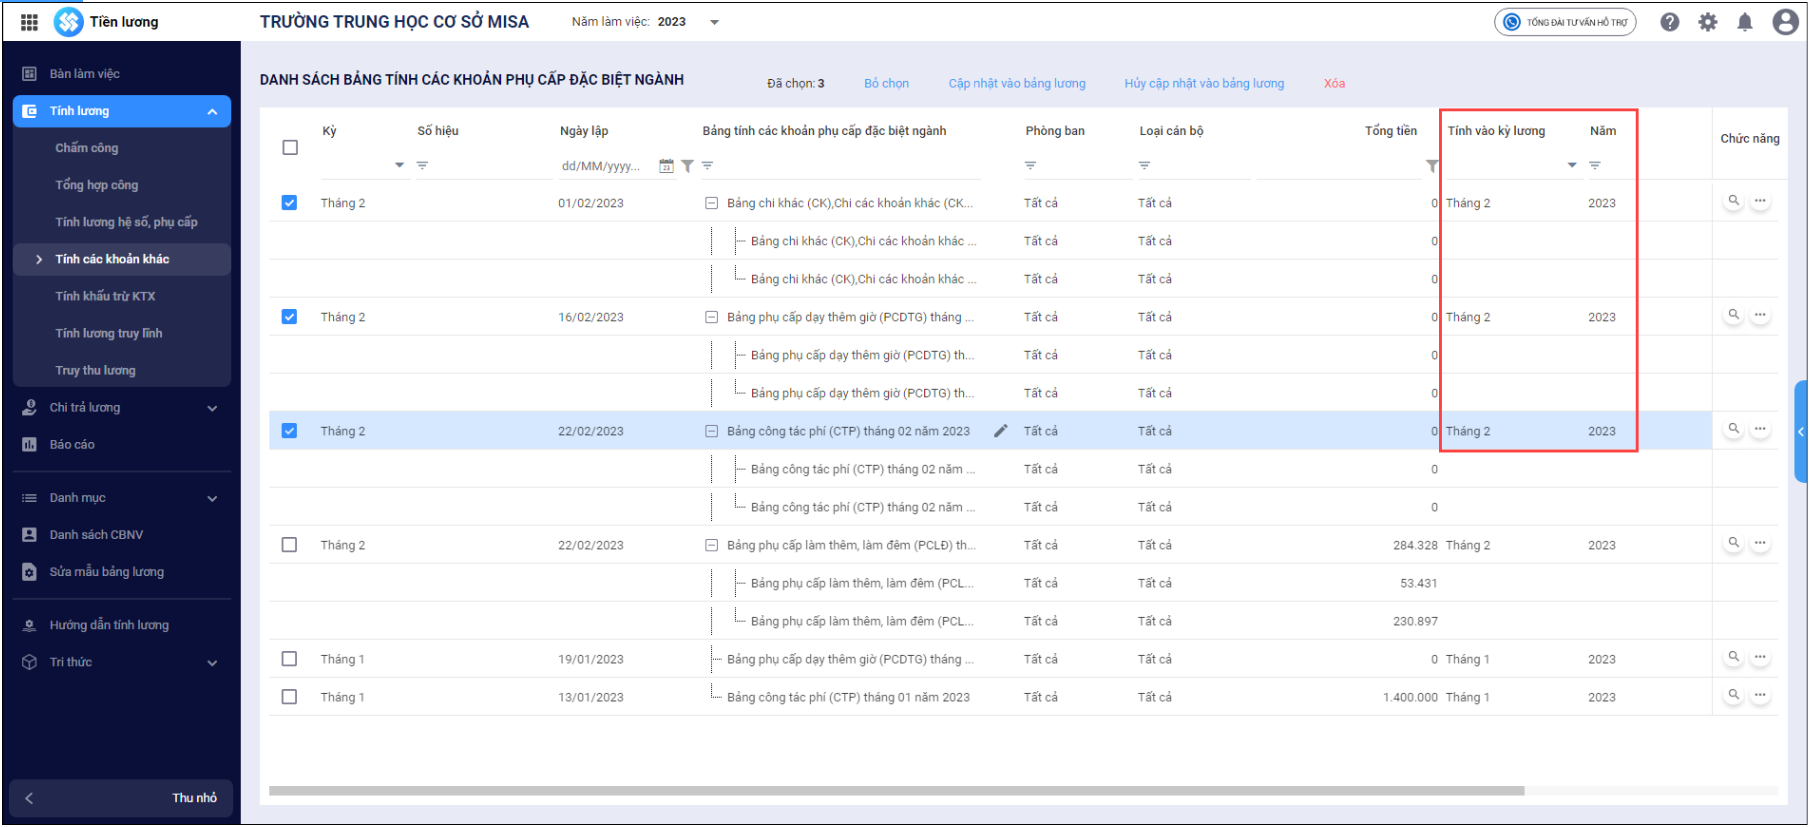
Task: Collapse the Bảng phụ cấp làm thêm tree row
Action: pos(711,545)
